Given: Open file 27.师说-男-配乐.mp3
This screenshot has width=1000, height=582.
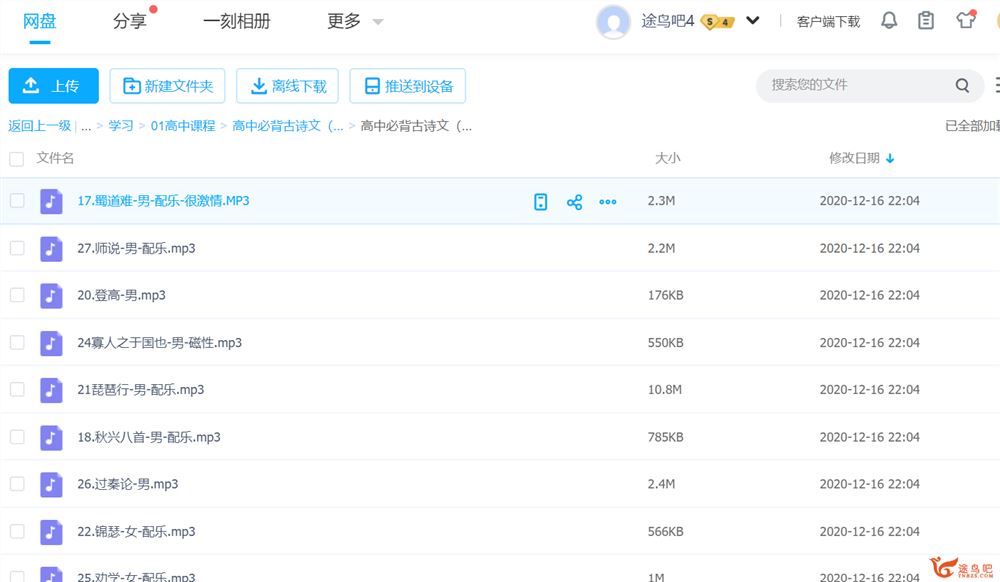Looking at the screenshot, I should 136,248.
